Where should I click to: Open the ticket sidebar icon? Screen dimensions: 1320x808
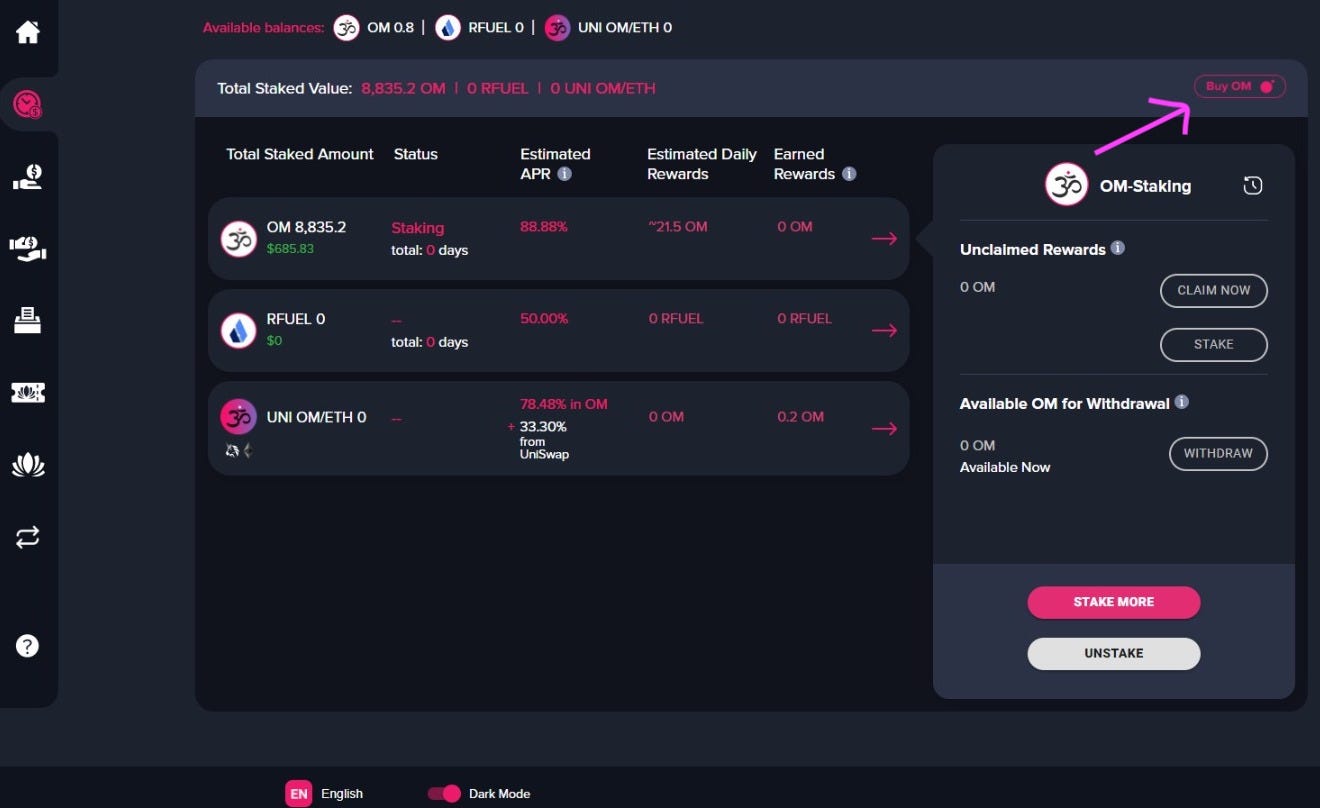(28, 392)
